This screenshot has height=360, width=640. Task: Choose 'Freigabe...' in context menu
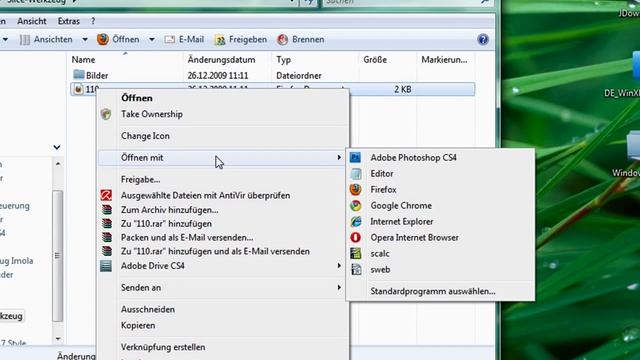click(140, 180)
